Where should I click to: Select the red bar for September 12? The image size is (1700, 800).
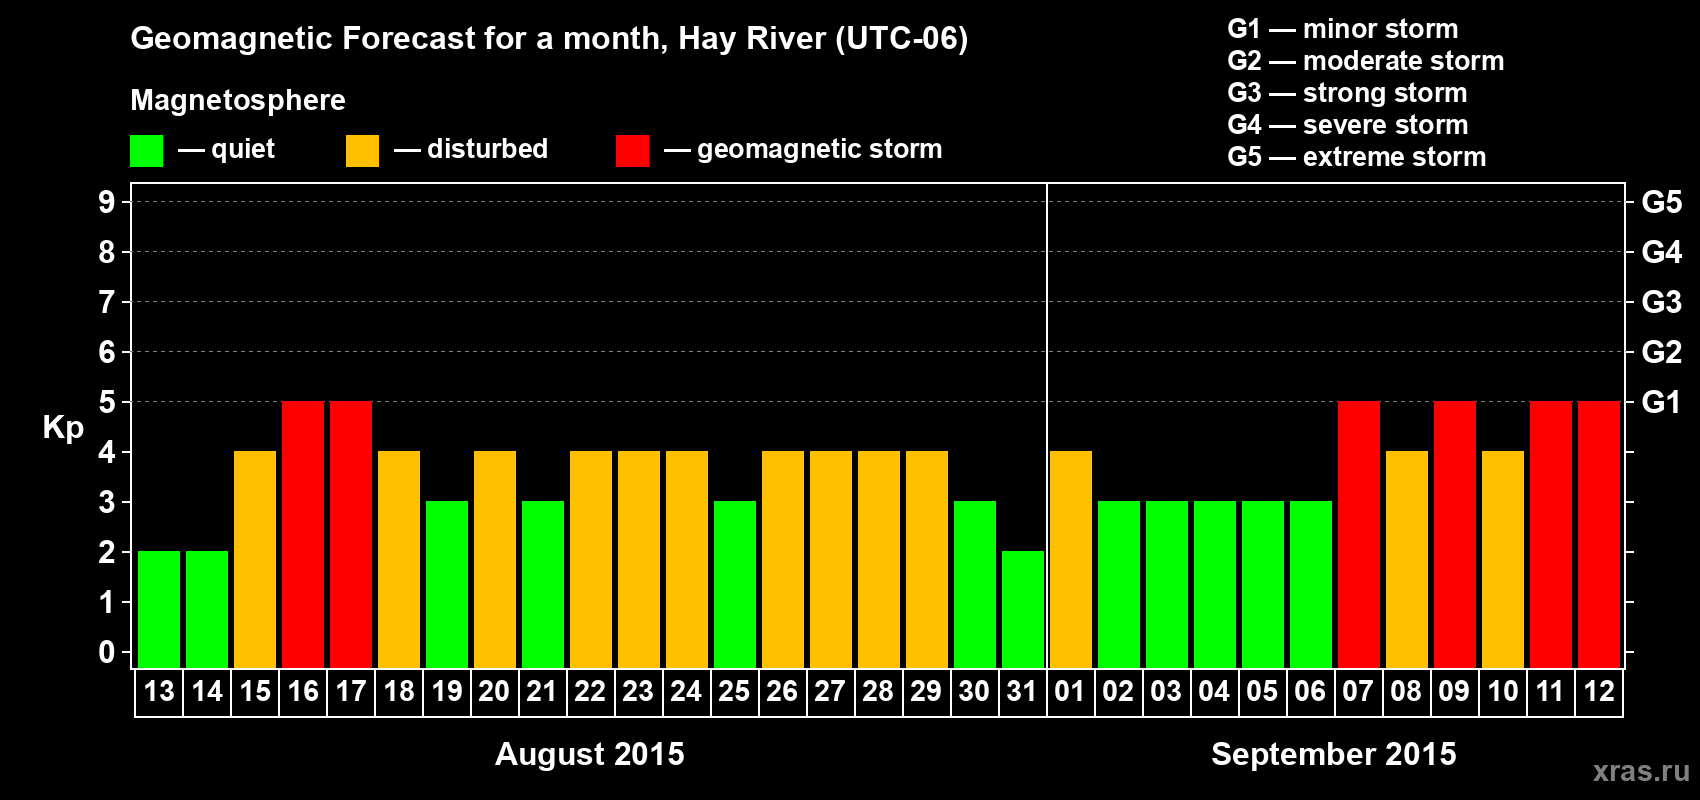(1599, 534)
